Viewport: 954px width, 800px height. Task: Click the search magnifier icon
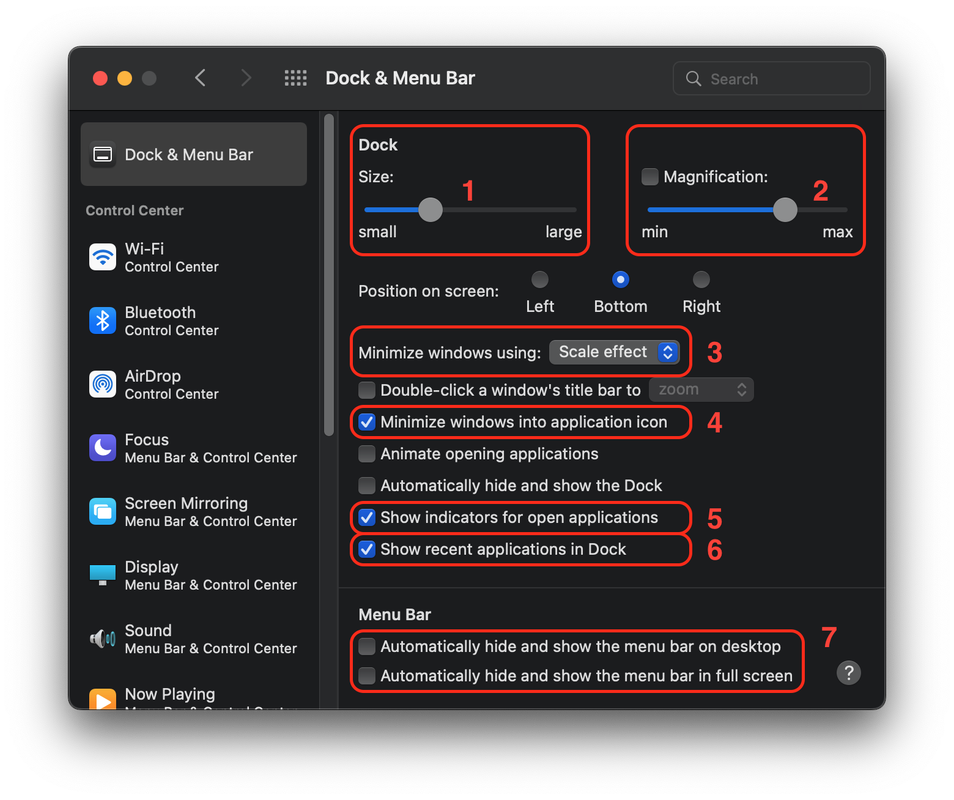coord(693,78)
